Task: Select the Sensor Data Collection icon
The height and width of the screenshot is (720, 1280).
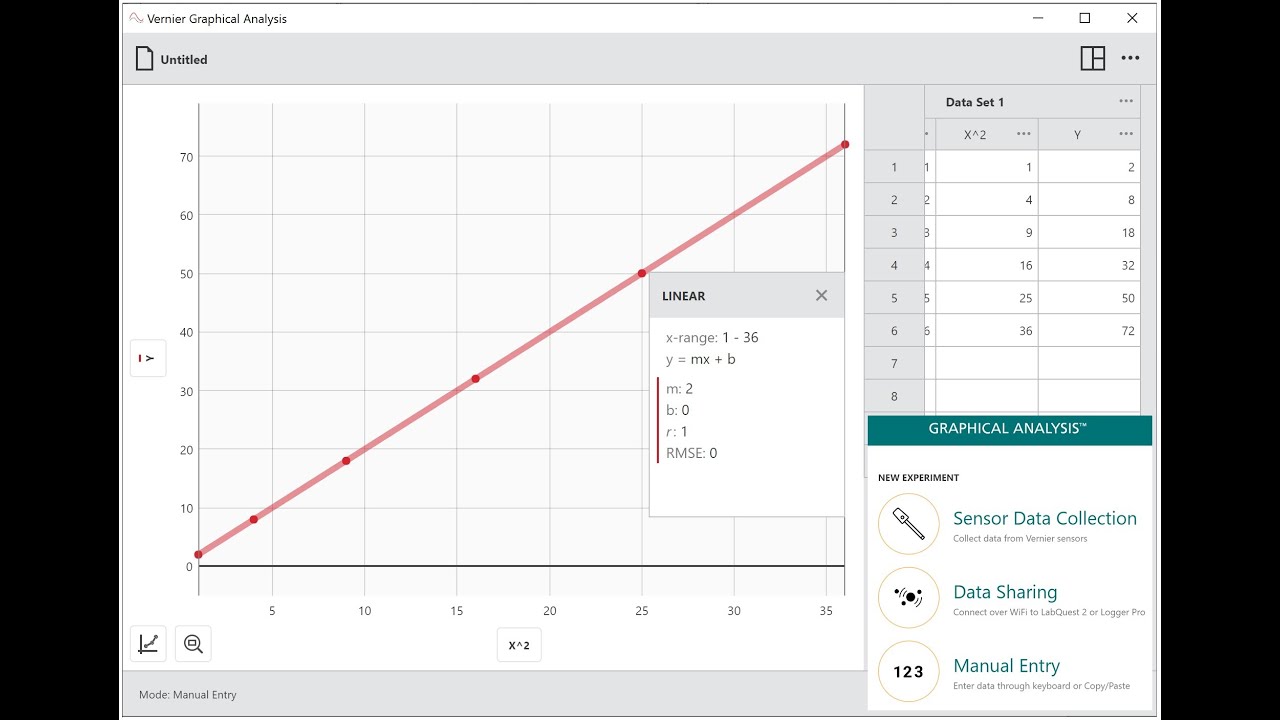Action: 908,524
